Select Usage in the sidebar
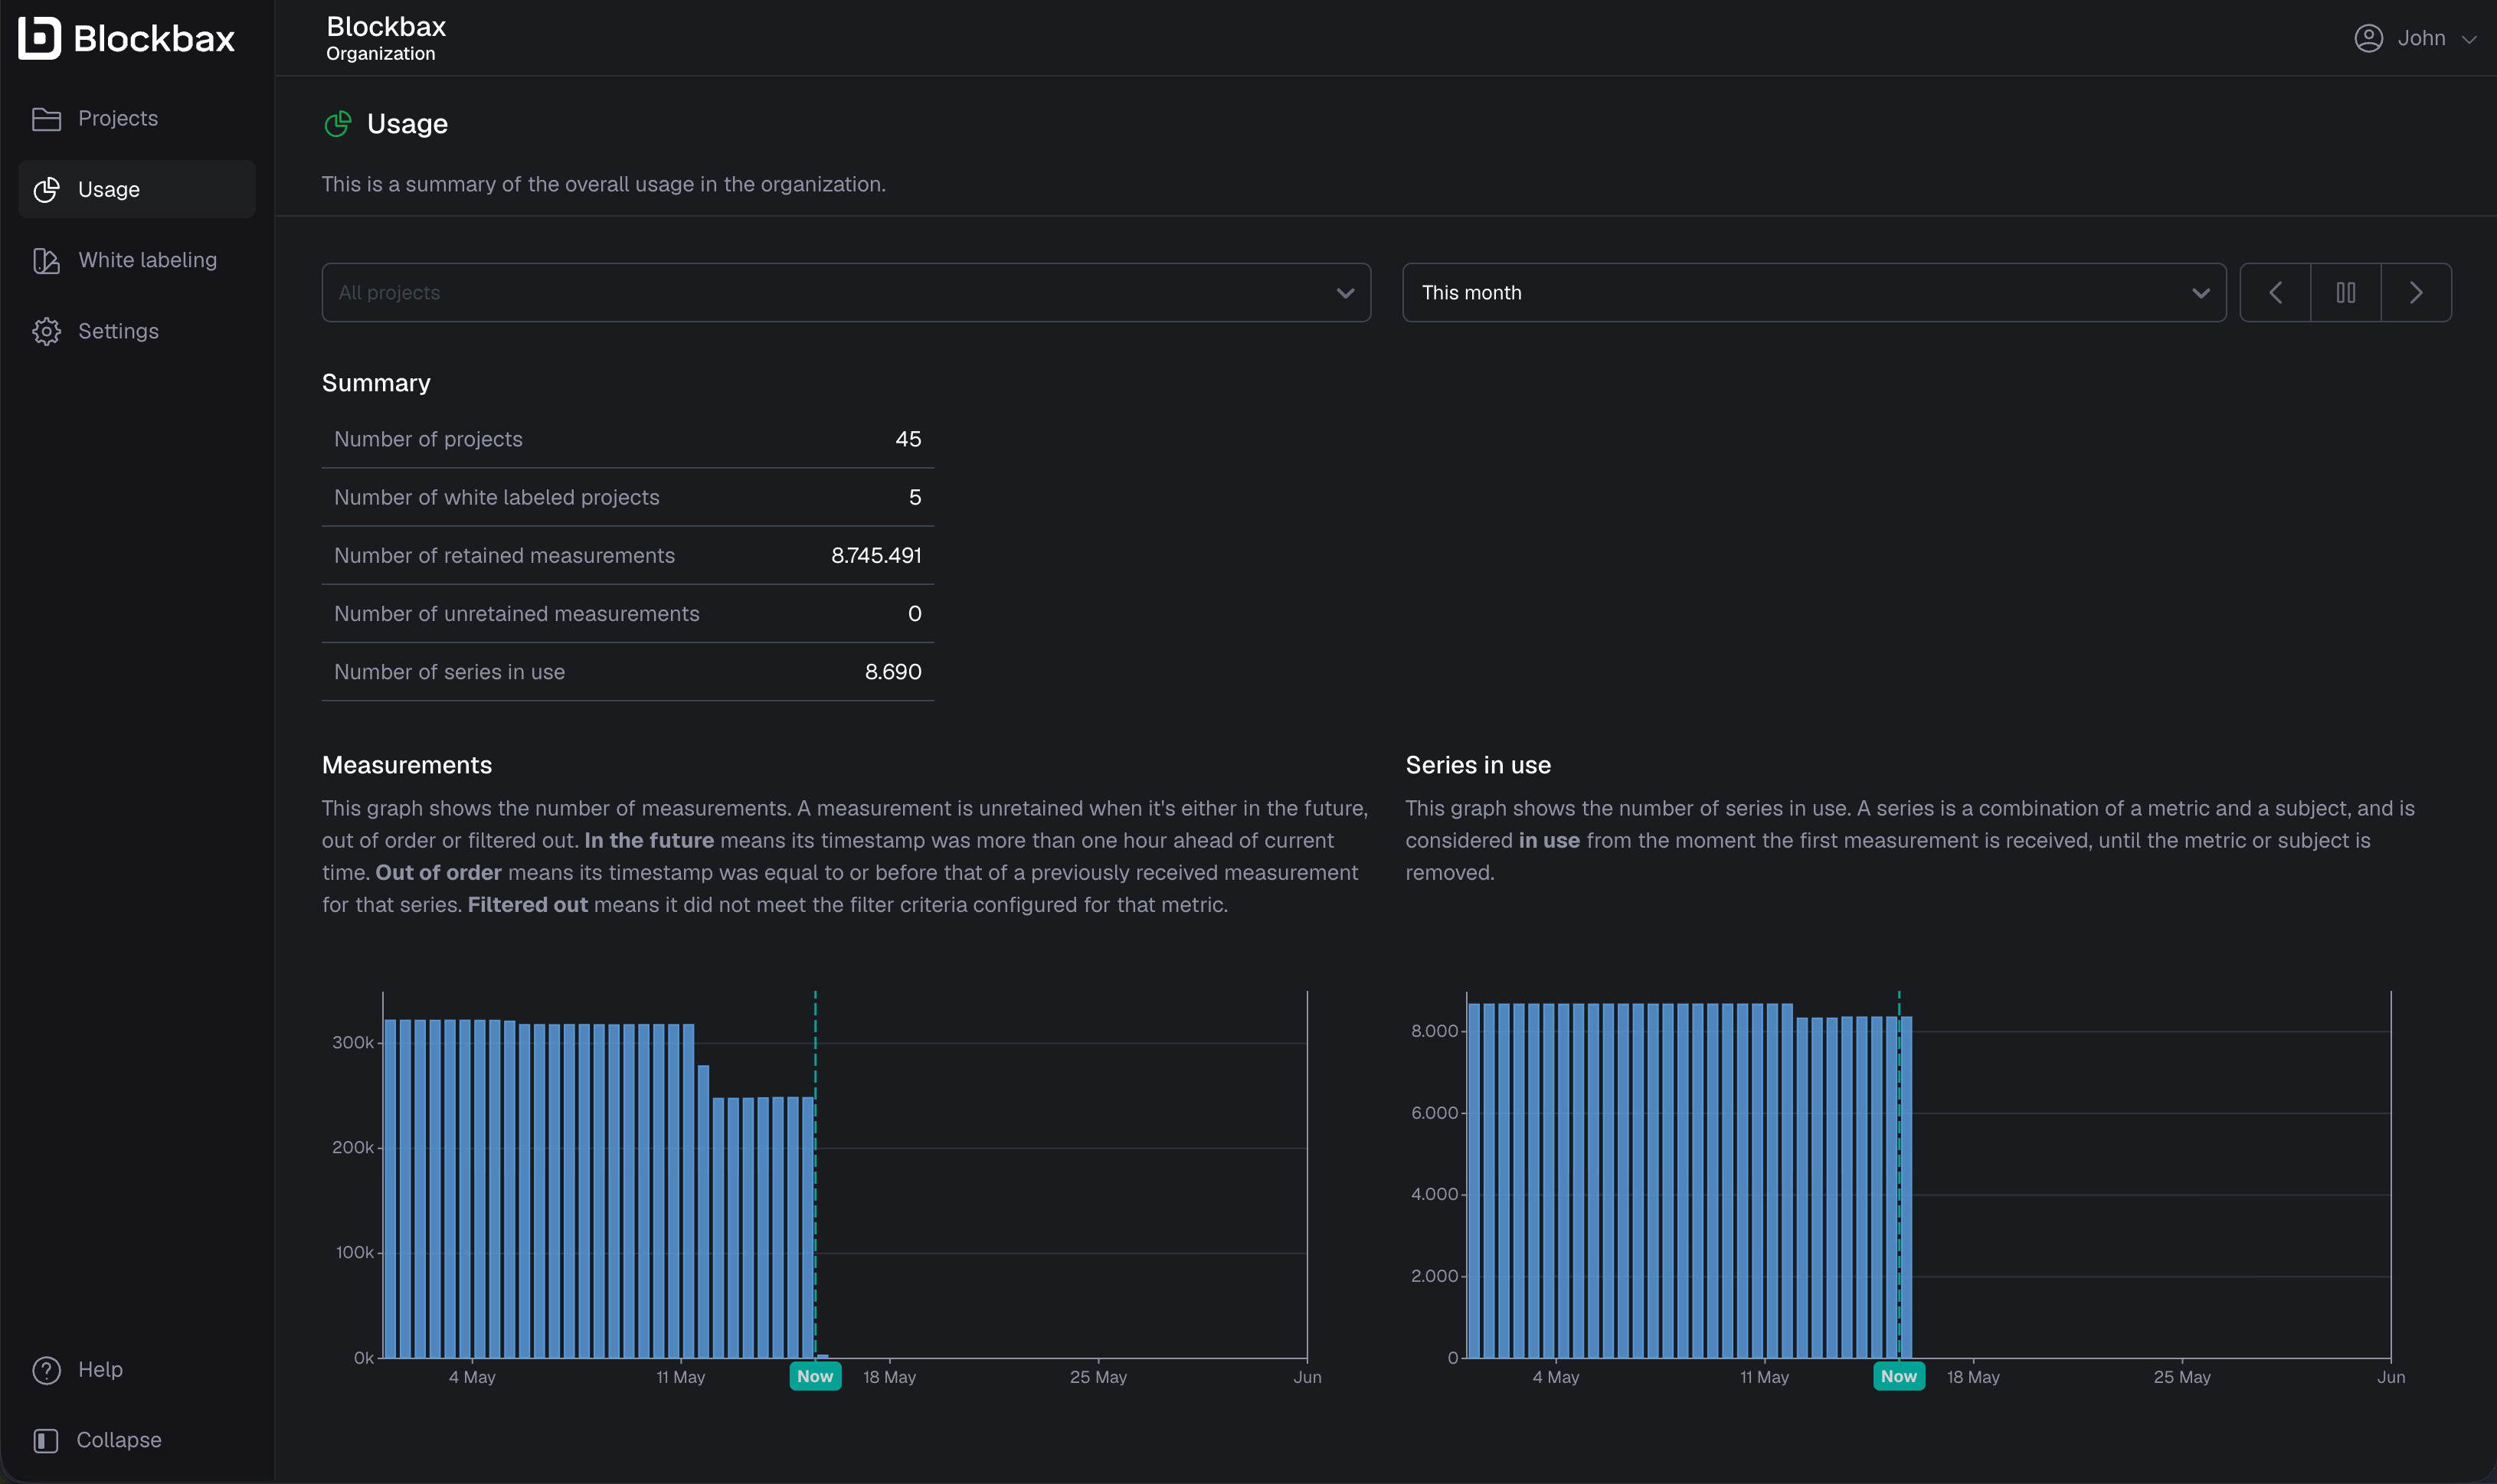This screenshot has height=1484, width=2497. pyautogui.click(x=137, y=190)
